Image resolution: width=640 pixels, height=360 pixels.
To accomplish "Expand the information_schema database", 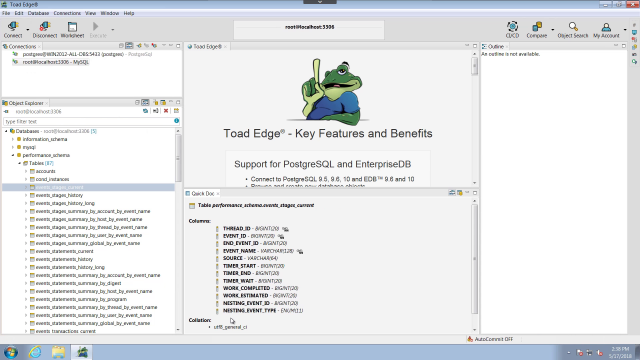I will point(13,139).
